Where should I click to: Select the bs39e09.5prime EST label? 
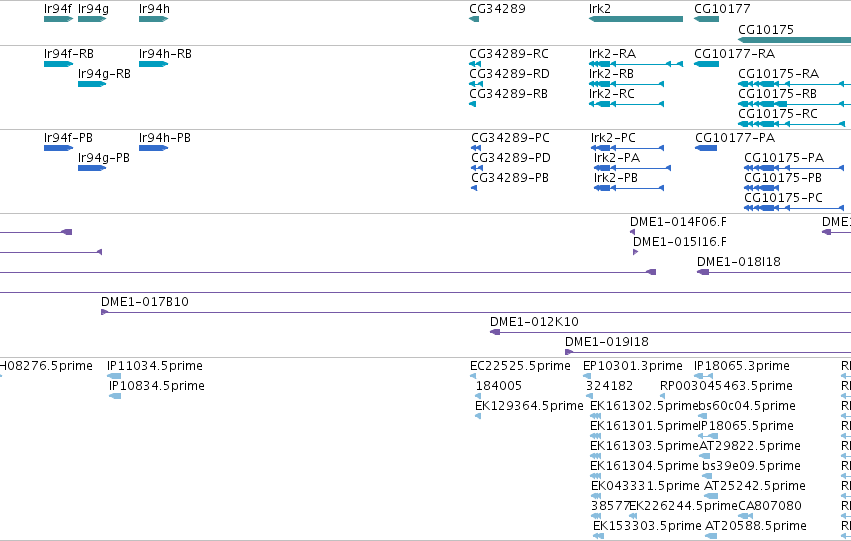click(752, 467)
